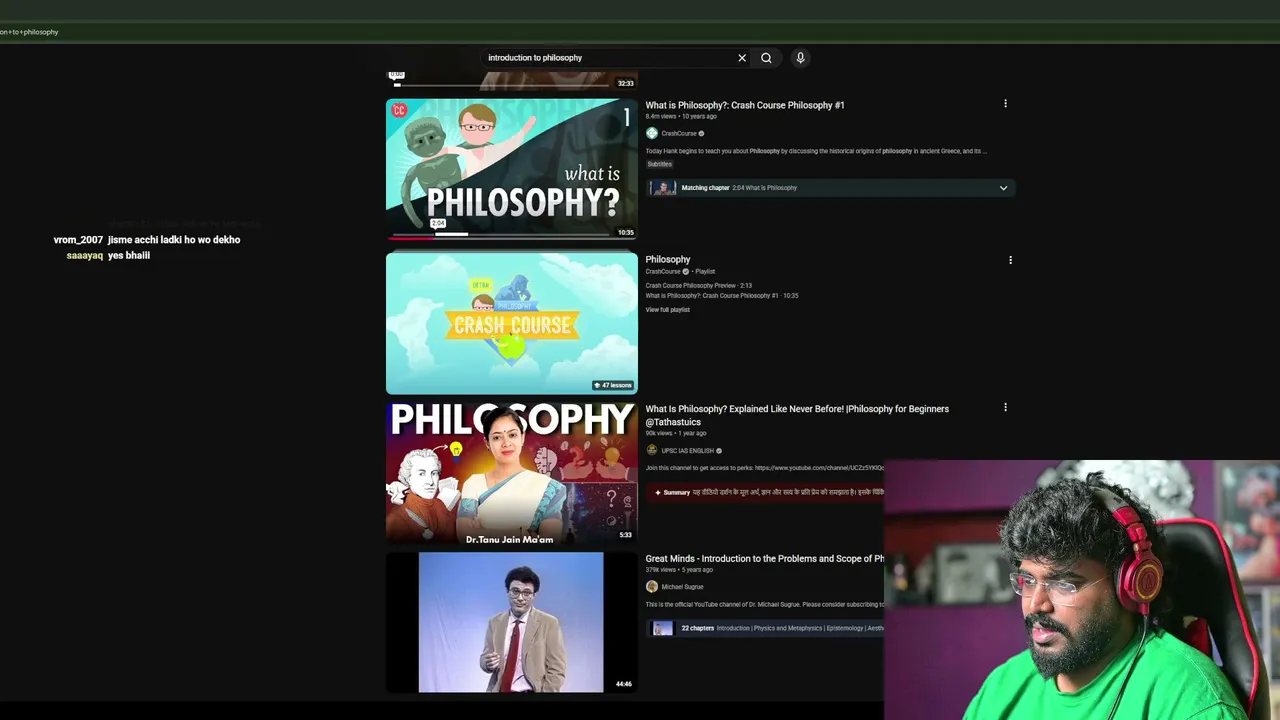Open the three-dot menu for the Philosophy playlist
1280x720 pixels.
[1010, 260]
